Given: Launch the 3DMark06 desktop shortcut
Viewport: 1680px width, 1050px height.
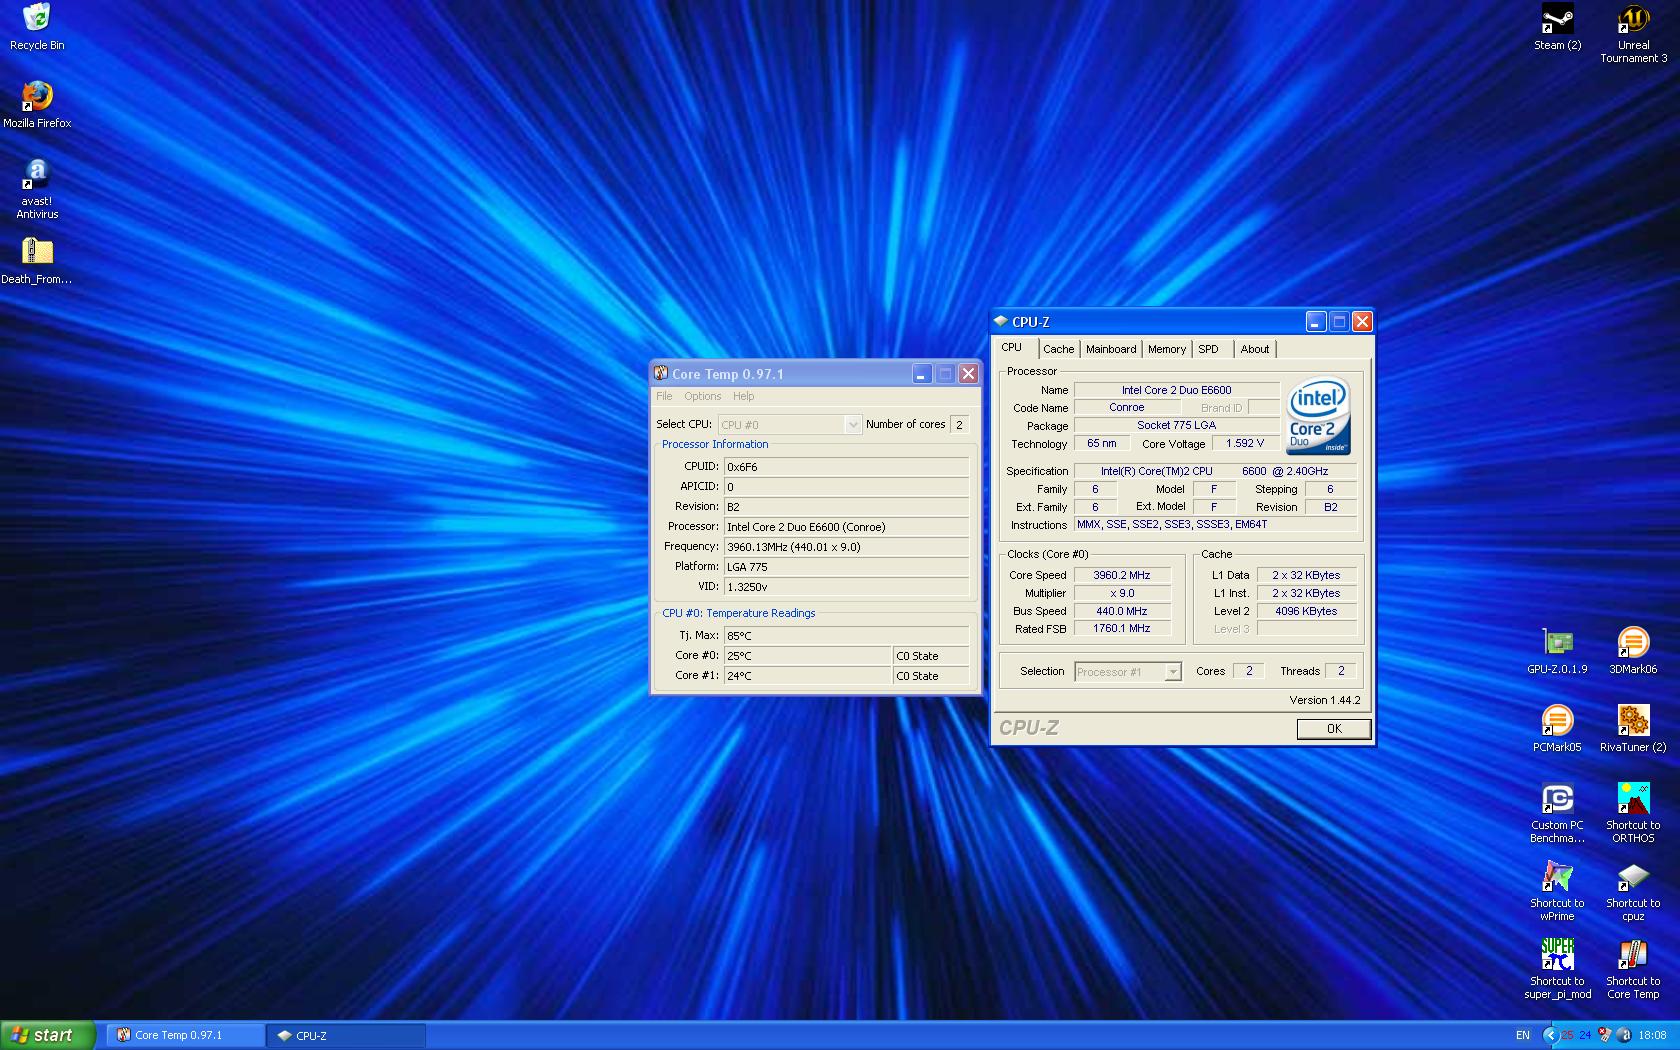Looking at the screenshot, I should pos(1633,651).
